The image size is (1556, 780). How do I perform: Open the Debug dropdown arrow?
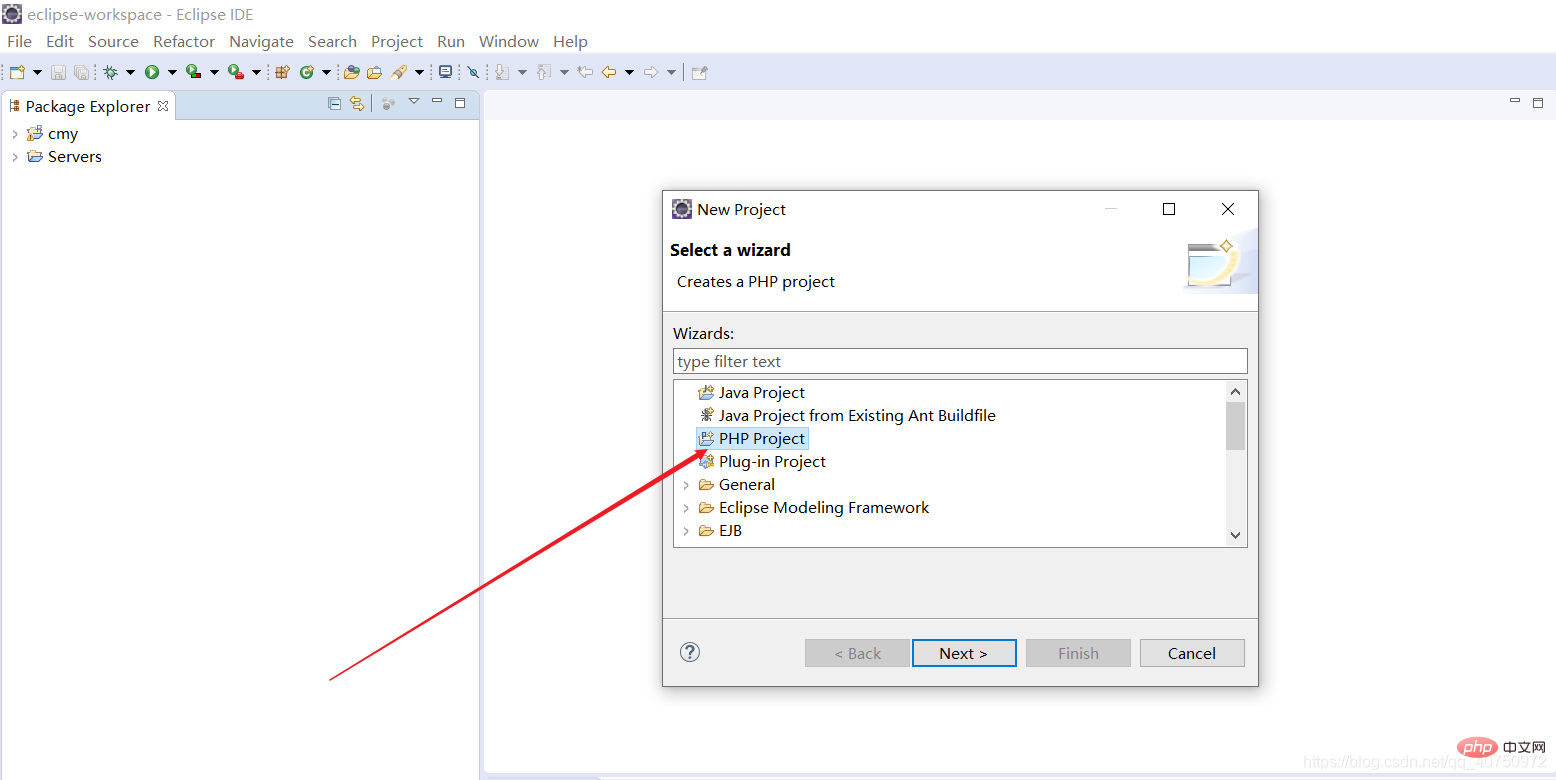[130, 72]
